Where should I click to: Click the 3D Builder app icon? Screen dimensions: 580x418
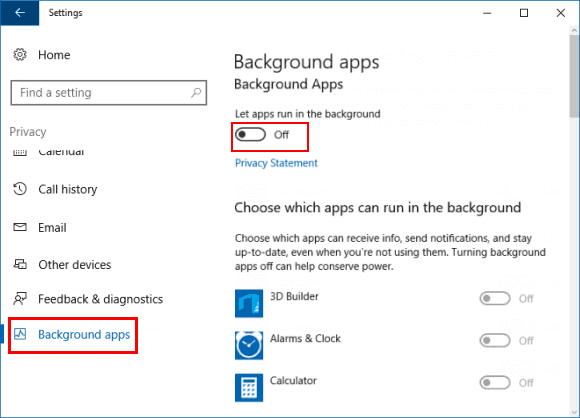click(249, 303)
